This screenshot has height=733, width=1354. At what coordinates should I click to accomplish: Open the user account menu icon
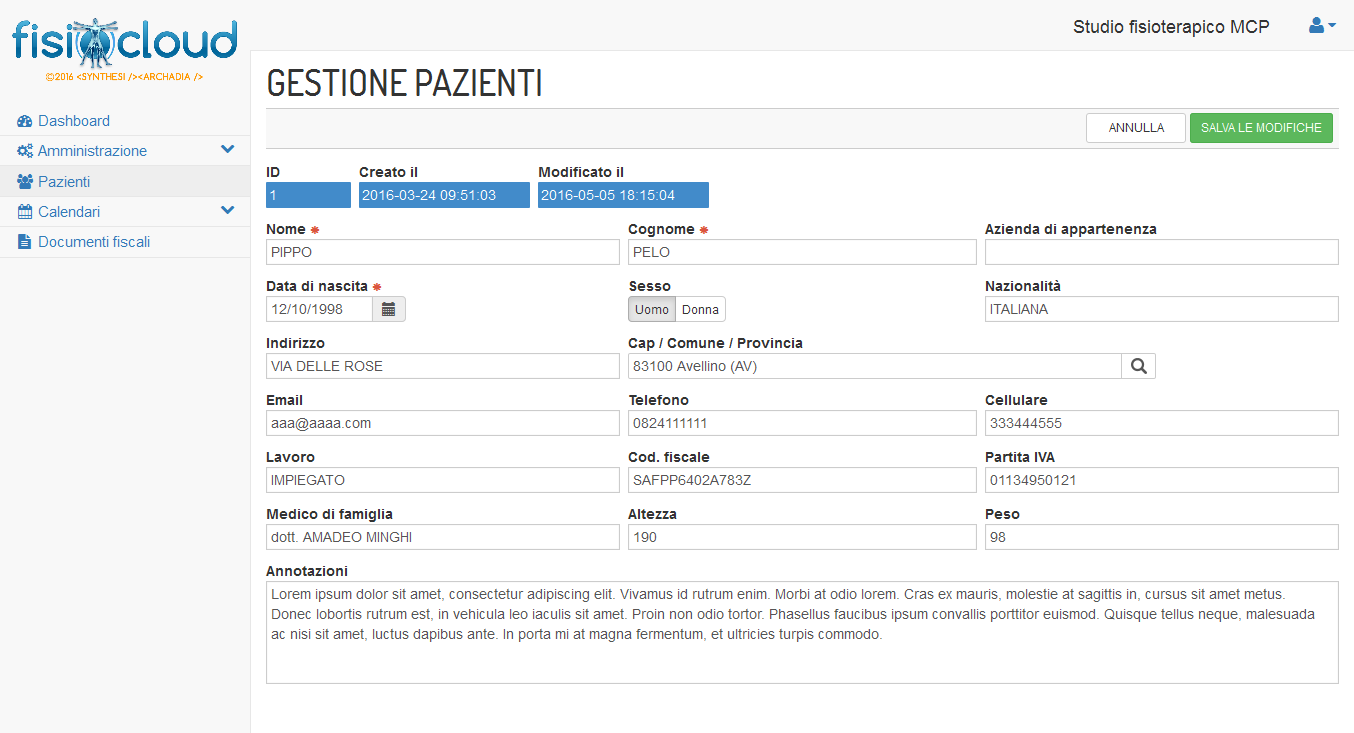(1322, 26)
